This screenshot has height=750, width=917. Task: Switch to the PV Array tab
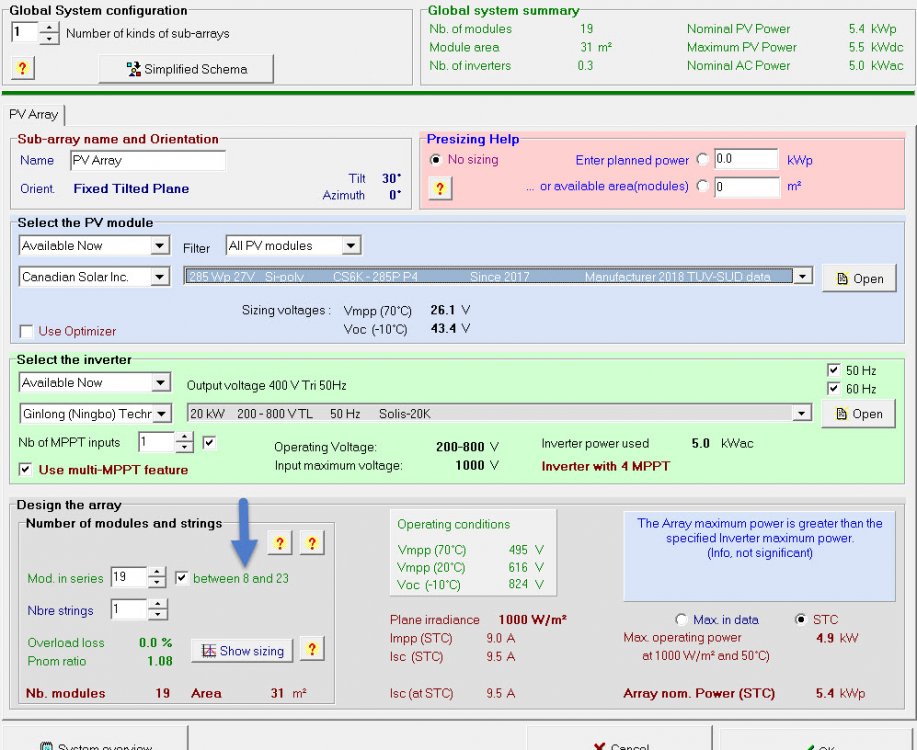point(34,114)
